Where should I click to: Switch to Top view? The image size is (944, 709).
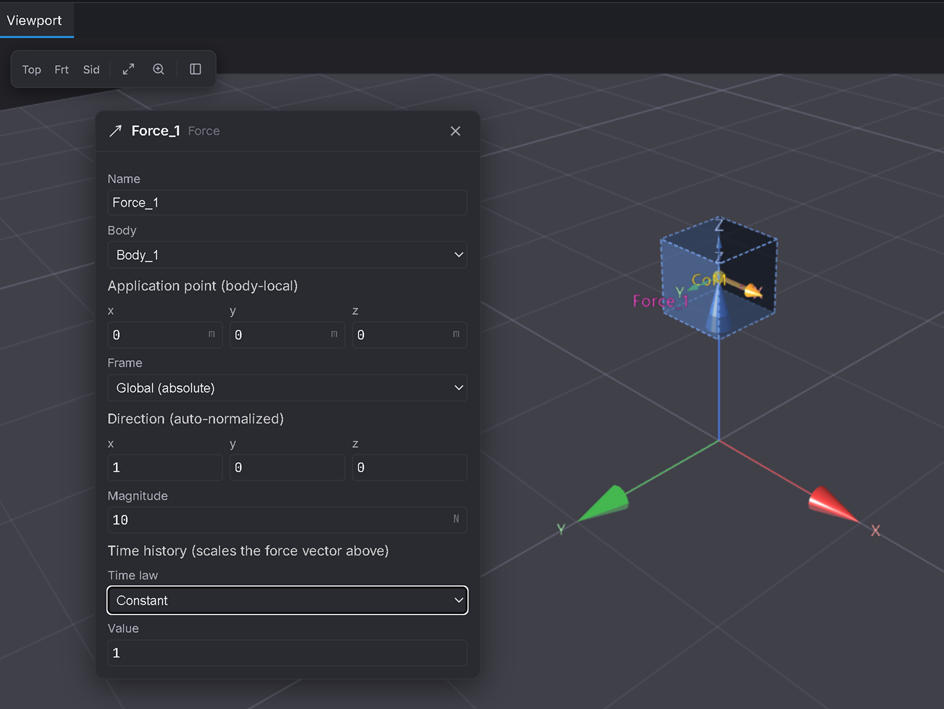pyautogui.click(x=31, y=70)
